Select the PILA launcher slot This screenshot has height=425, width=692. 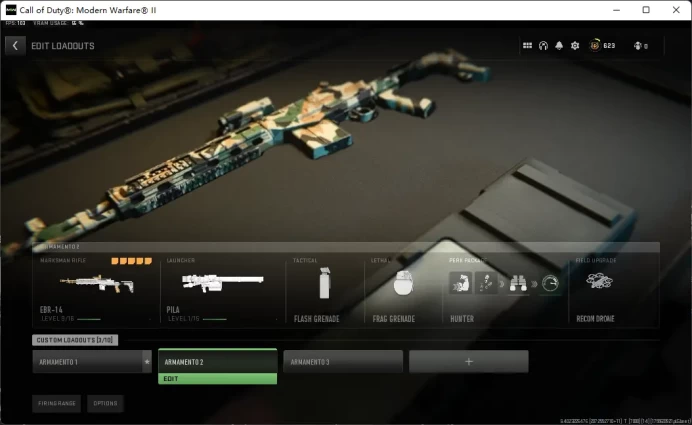click(x=223, y=290)
